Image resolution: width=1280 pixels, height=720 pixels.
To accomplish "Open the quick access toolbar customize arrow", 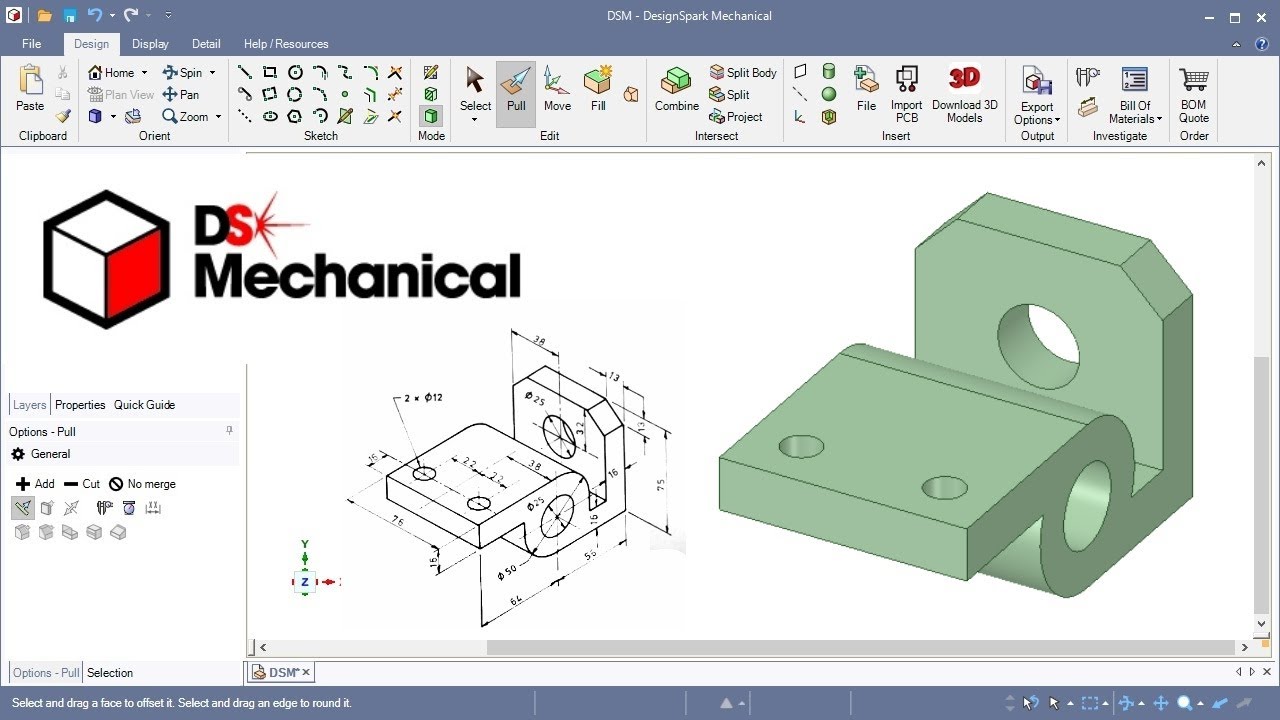I will coord(168,15).
